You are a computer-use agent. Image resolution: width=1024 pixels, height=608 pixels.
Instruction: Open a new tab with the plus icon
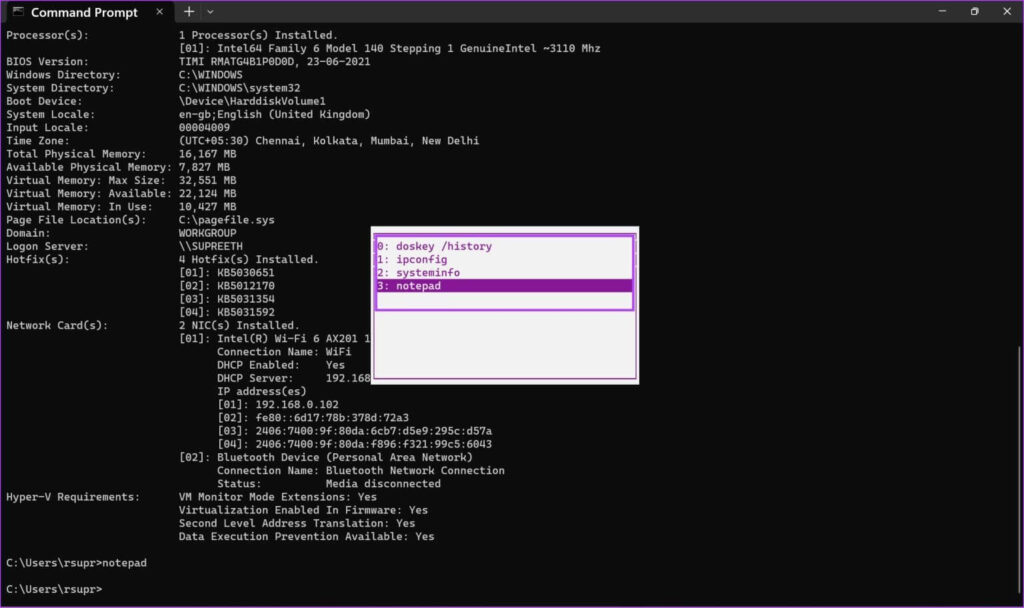pyautogui.click(x=189, y=12)
